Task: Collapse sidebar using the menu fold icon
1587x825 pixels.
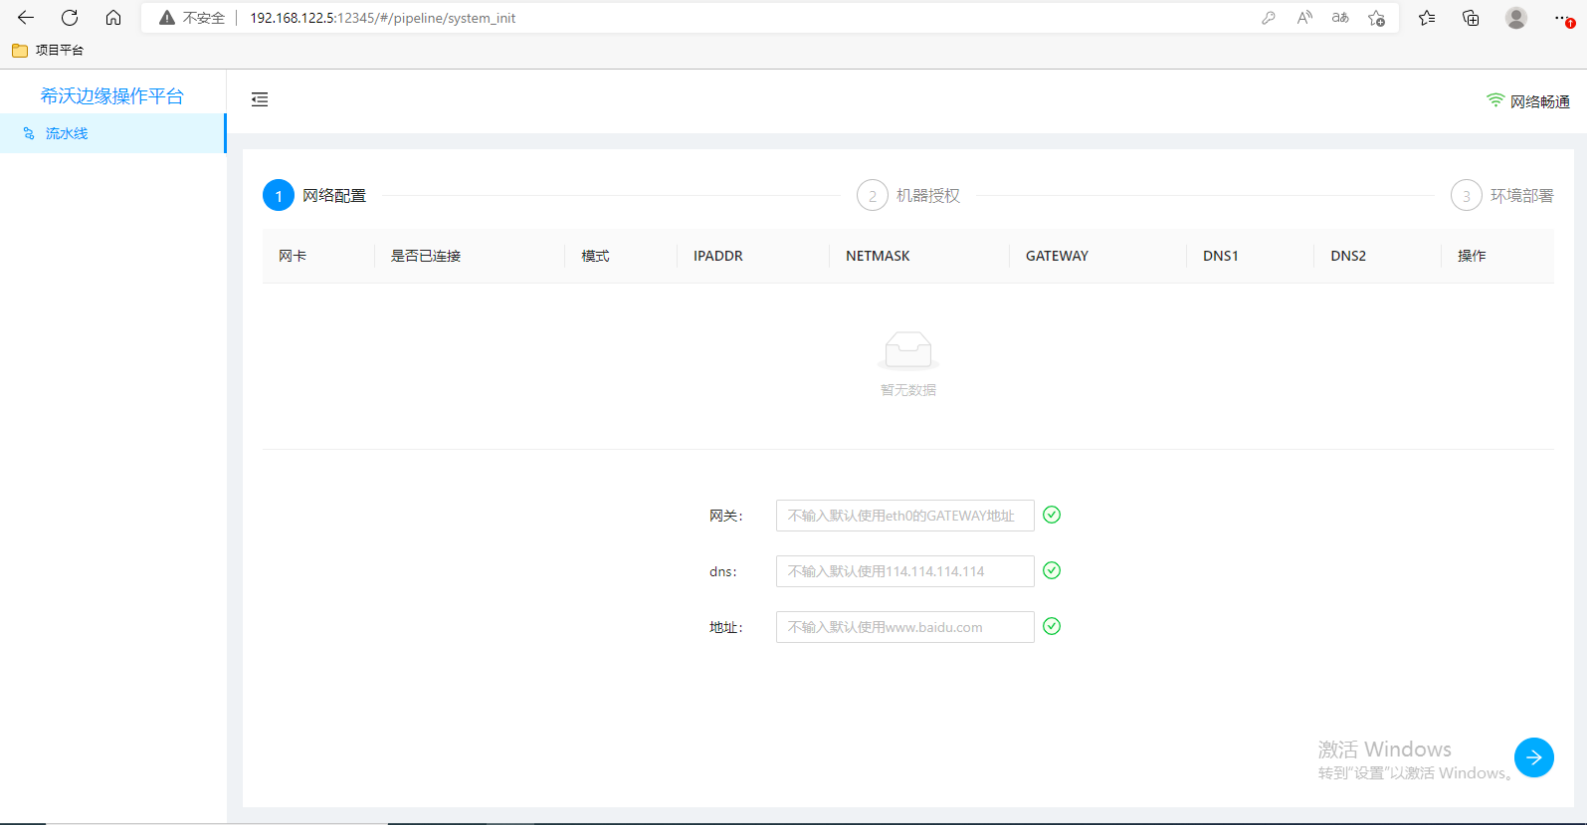Action: point(260,99)
